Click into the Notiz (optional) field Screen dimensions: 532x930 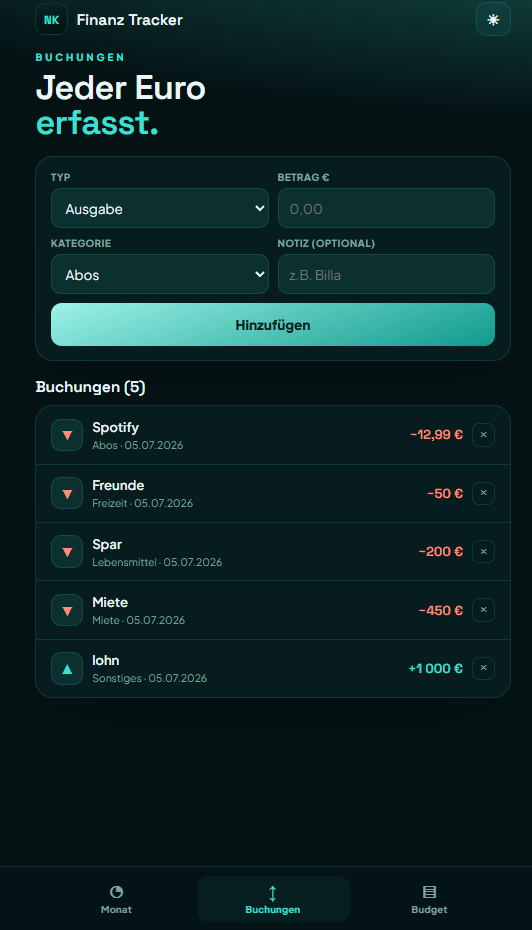[386, 274]
